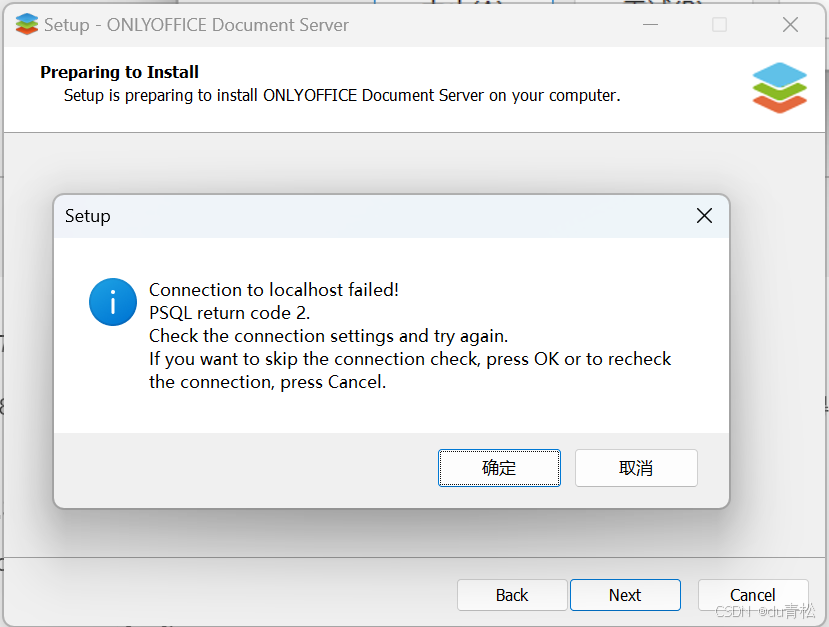The height and width of the screenshot is (627, 829).
Task: Click the 'Setup is preparing to install' subtitle
Action: 342,96
